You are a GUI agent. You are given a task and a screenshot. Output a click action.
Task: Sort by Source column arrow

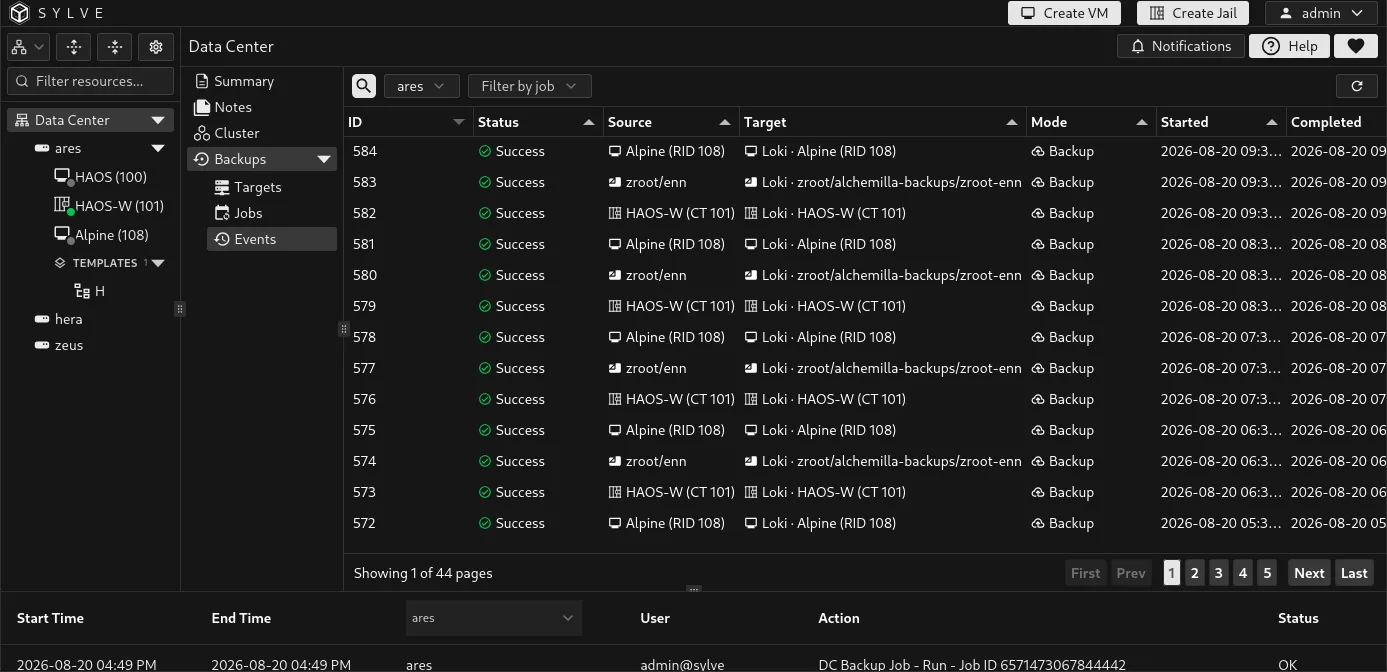pos(725,122)
